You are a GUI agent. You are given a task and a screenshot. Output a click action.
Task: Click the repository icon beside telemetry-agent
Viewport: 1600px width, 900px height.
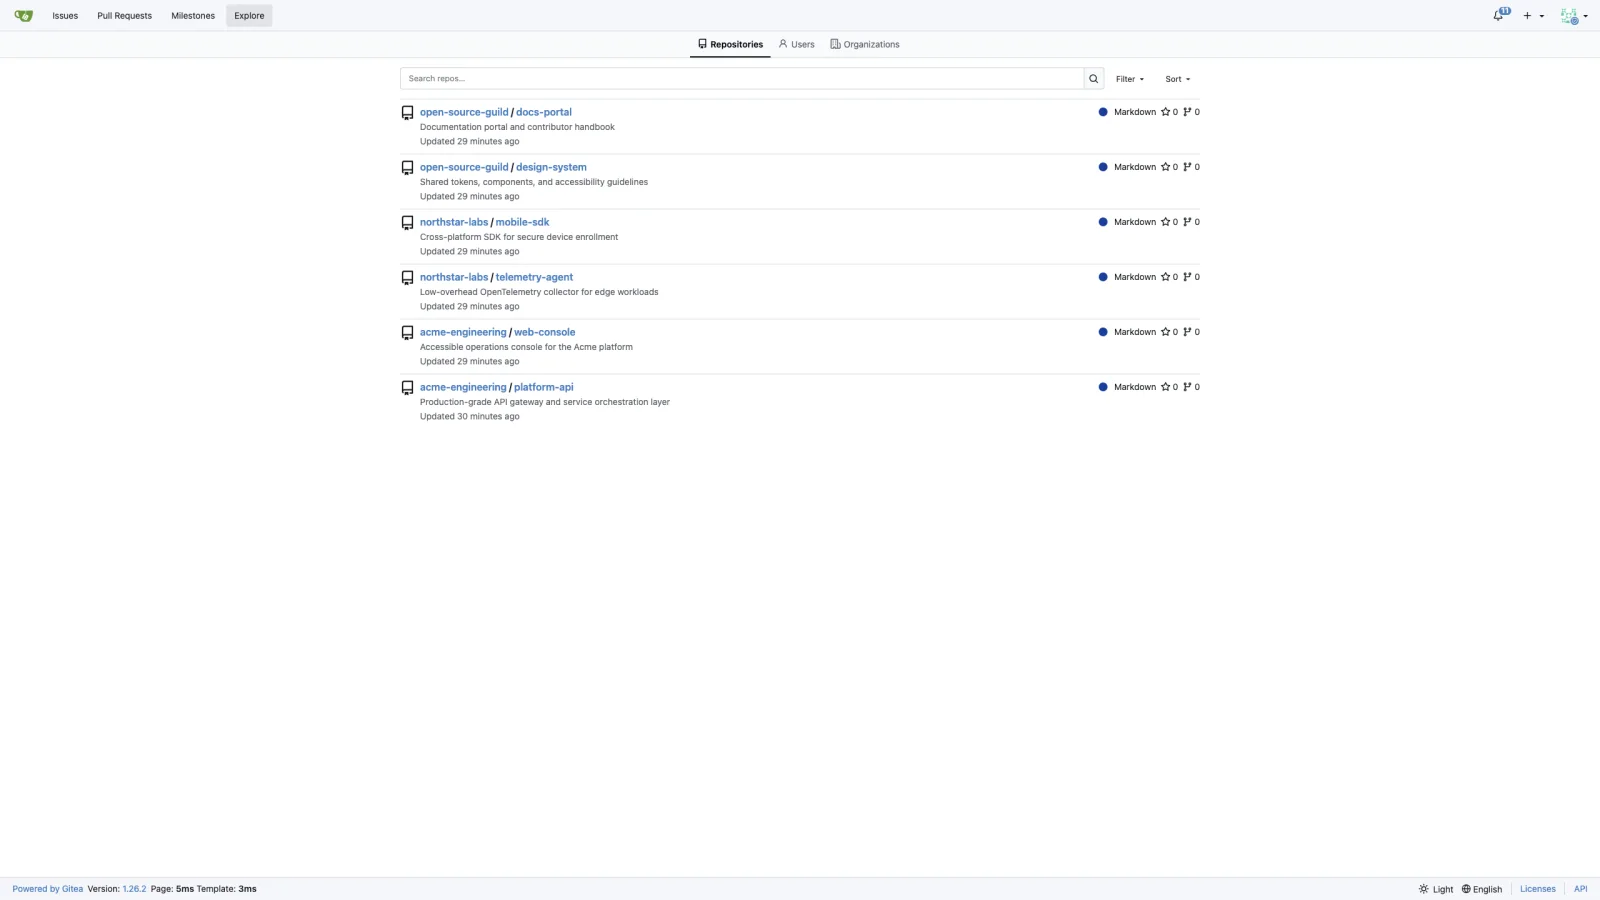tap(407, 278)
